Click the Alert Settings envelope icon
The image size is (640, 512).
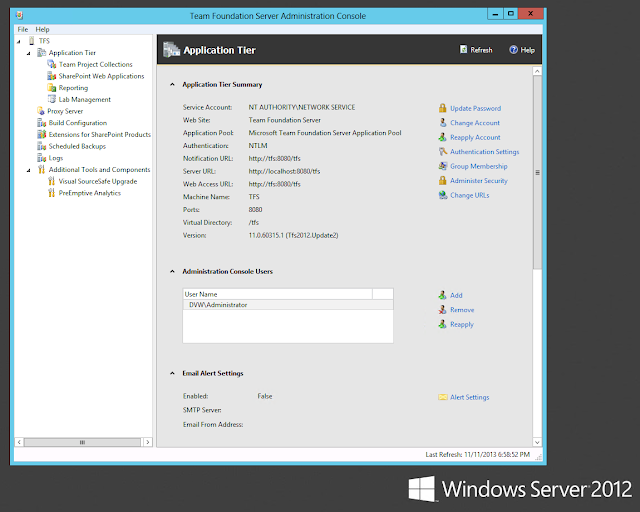(443, 397)
